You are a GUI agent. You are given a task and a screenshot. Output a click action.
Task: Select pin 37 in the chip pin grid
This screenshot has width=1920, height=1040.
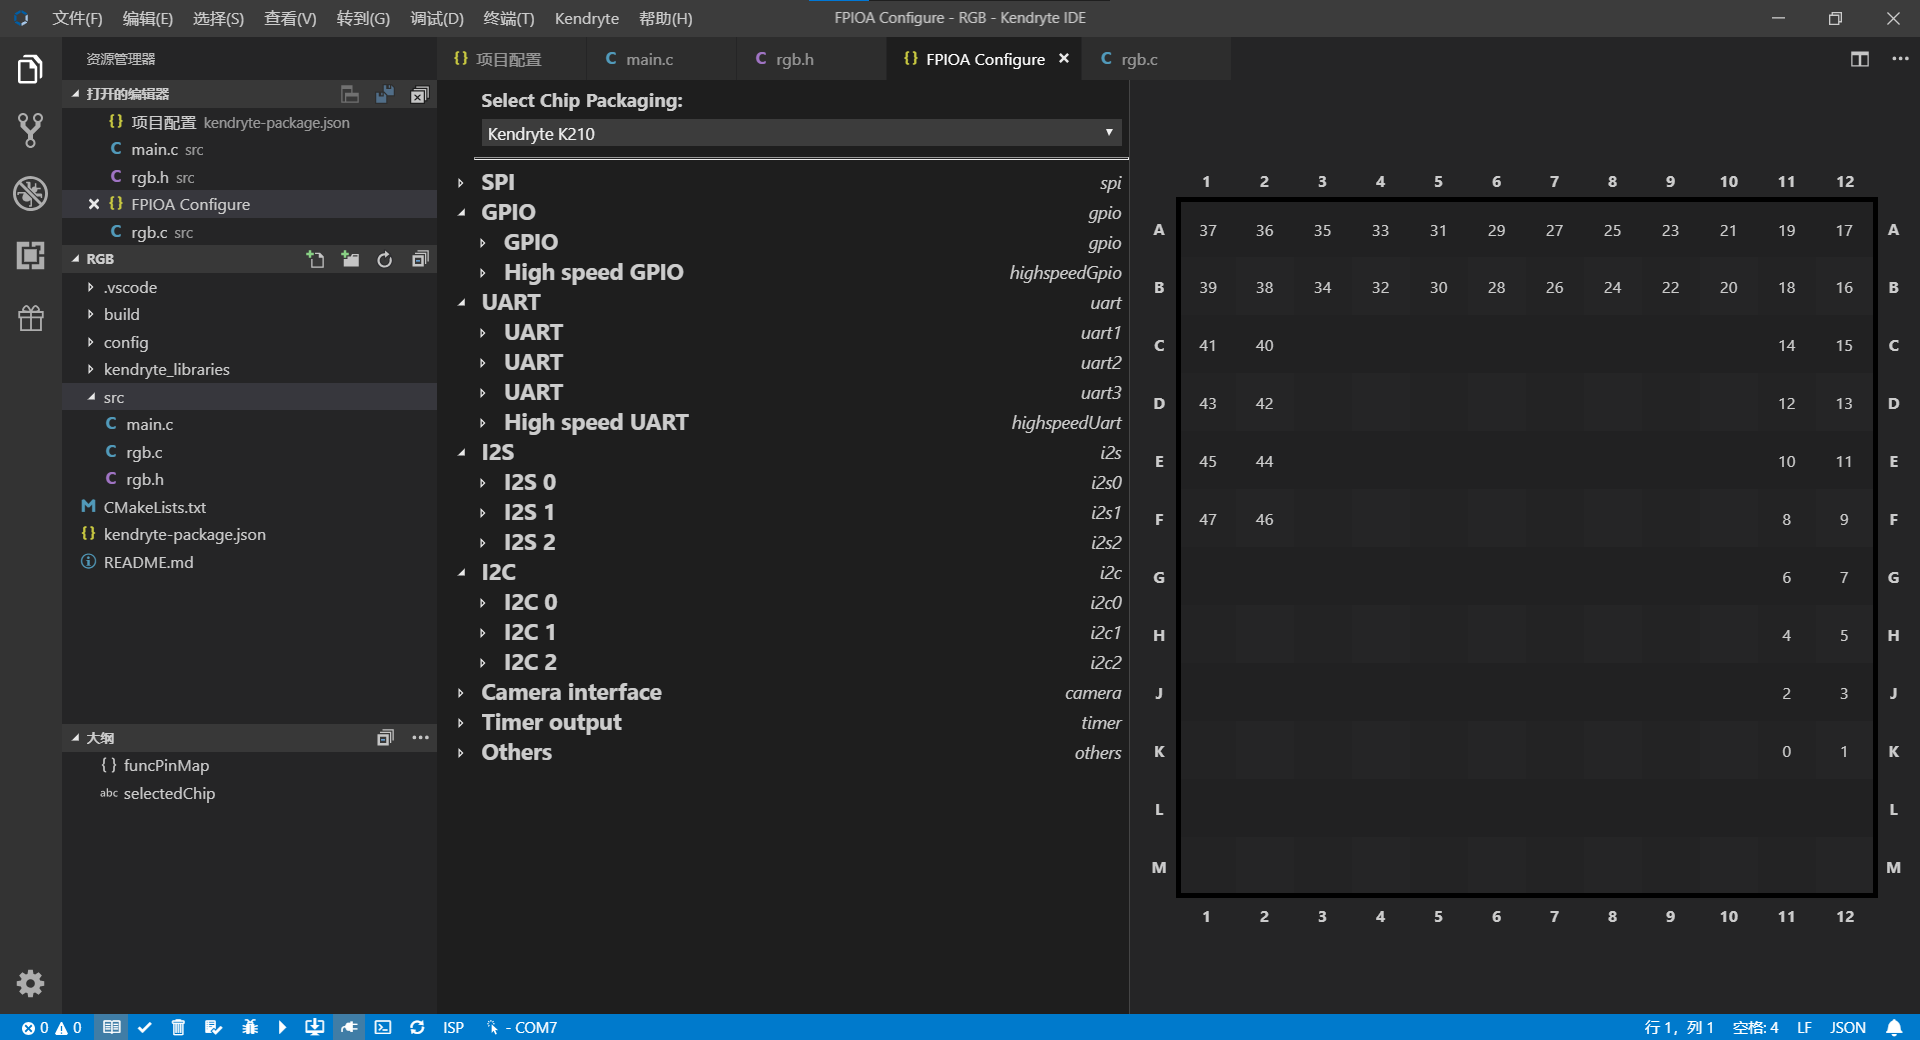click(1208, 231)
